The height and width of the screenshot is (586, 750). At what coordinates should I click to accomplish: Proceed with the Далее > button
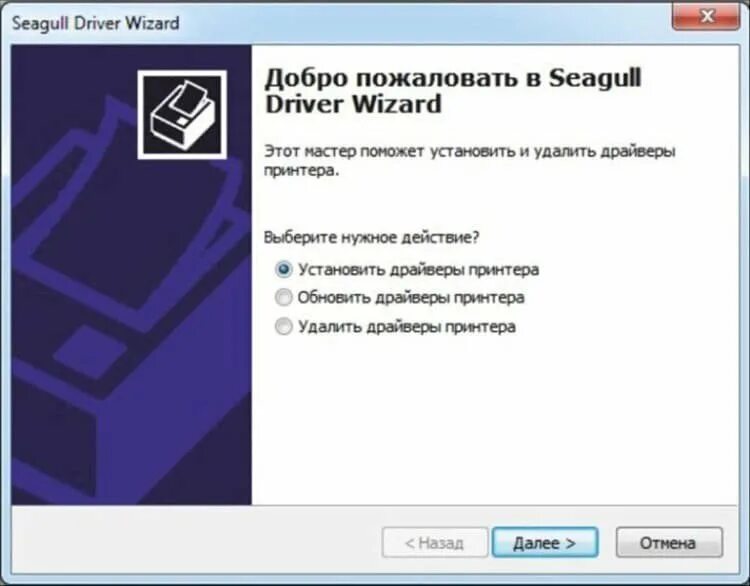pos(545,542)
